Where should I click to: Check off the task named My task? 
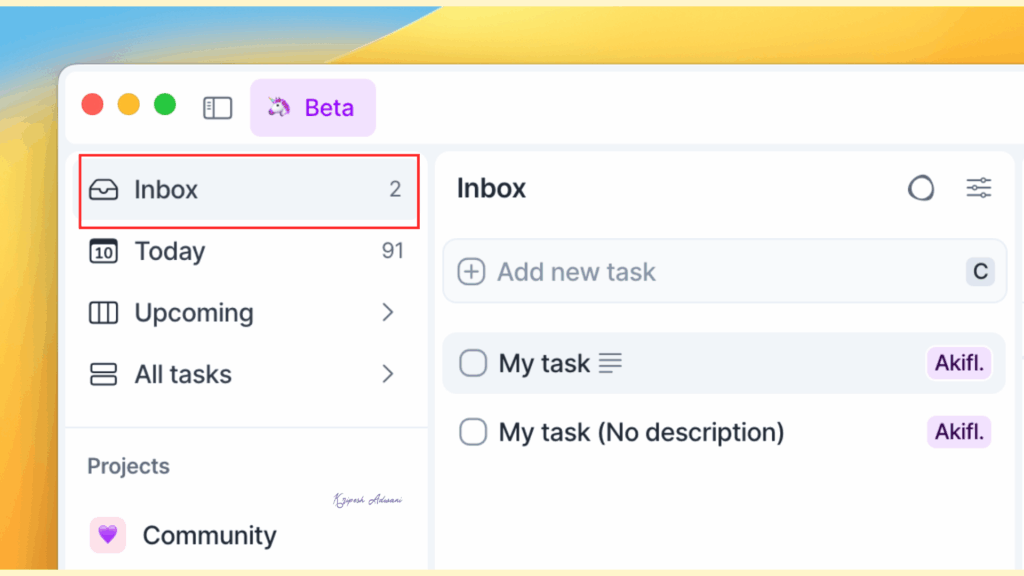pos(472,363)
